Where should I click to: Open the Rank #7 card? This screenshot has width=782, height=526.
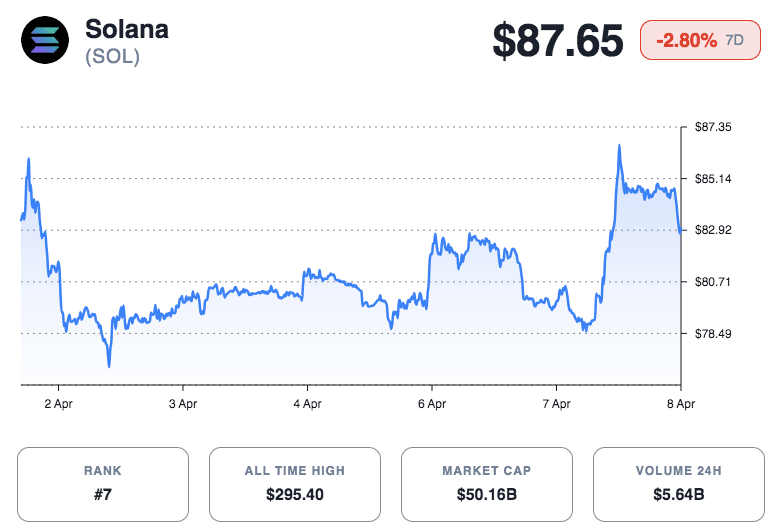click(103, 484)
